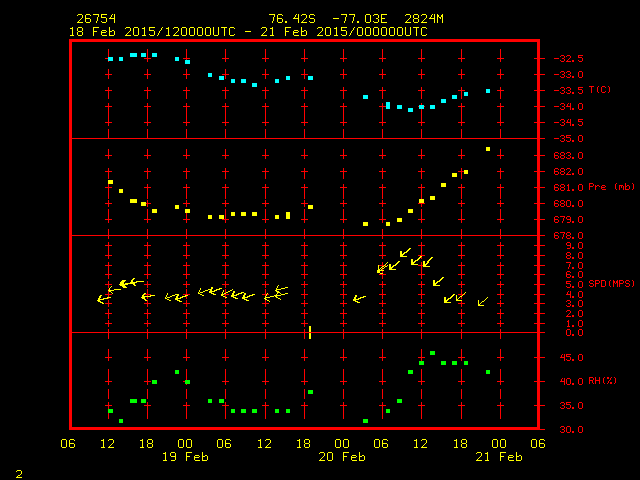
Task: Click the date range title line
Action: coord(247,32)
